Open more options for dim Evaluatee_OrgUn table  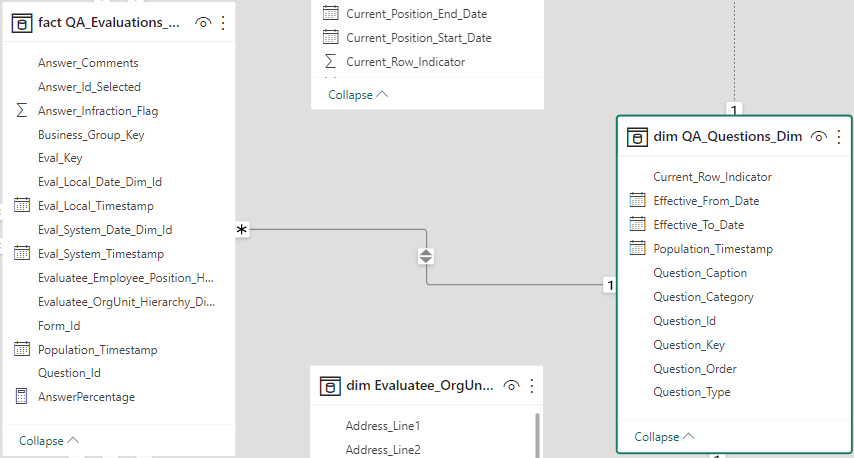coord(532,386)
